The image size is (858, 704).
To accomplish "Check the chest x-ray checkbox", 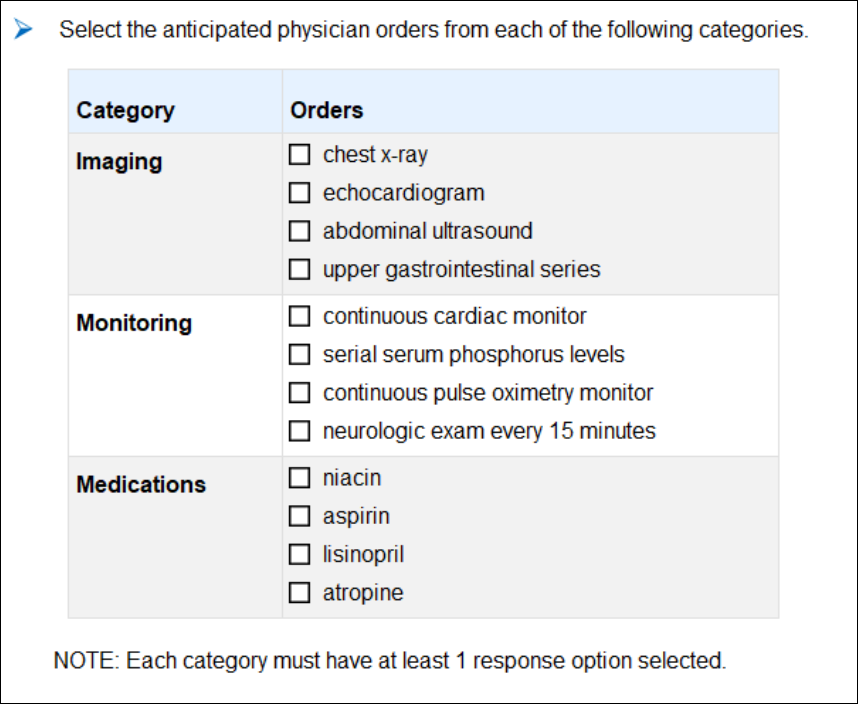I will pos(299,155).
